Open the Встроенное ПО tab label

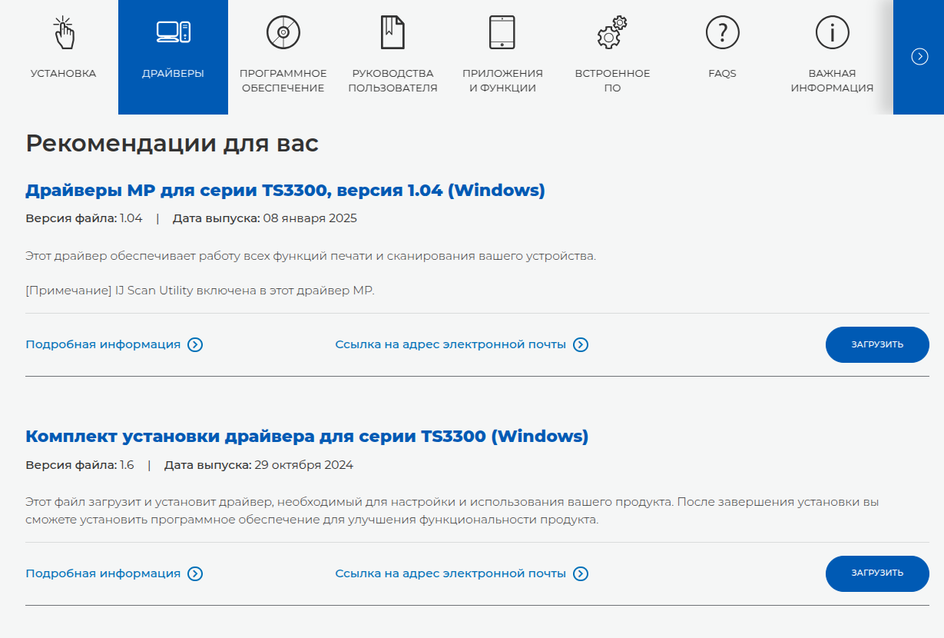612,81
